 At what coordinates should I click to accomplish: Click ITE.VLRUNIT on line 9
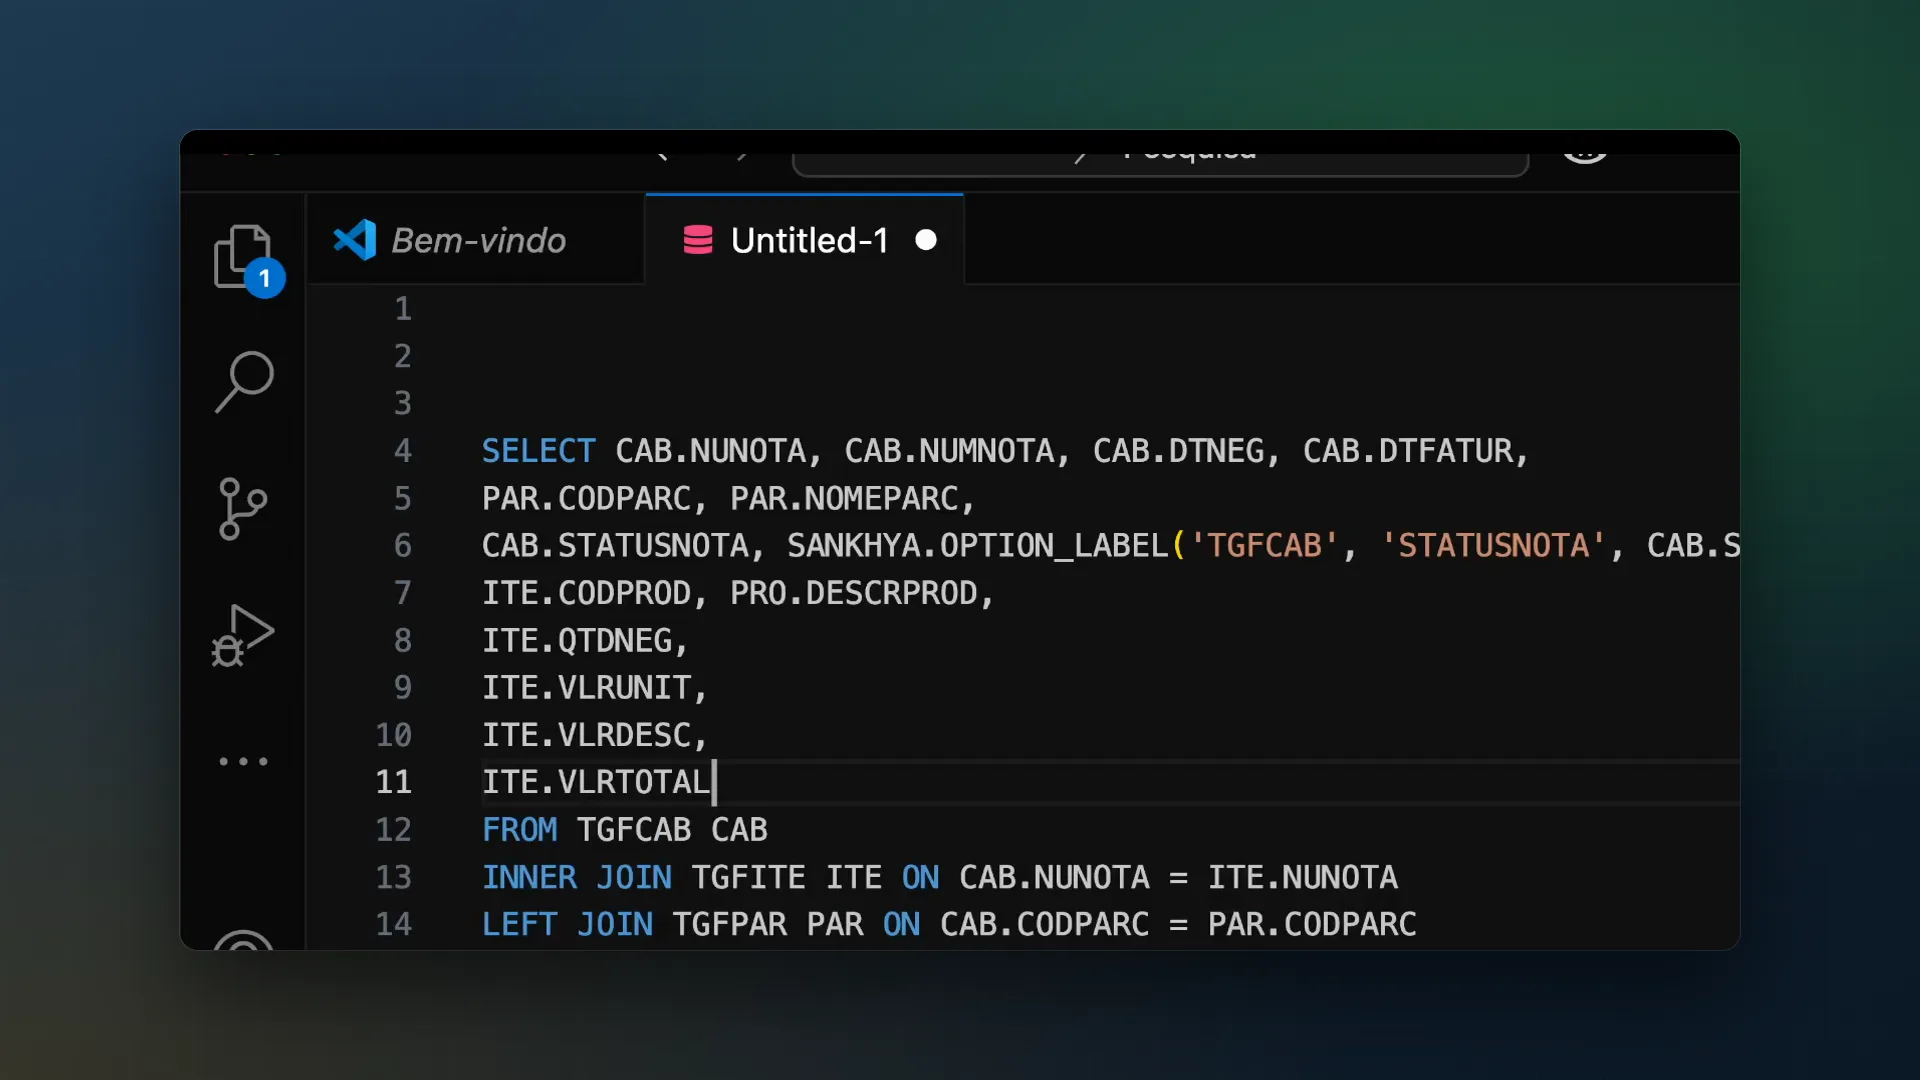coord(586,688)
